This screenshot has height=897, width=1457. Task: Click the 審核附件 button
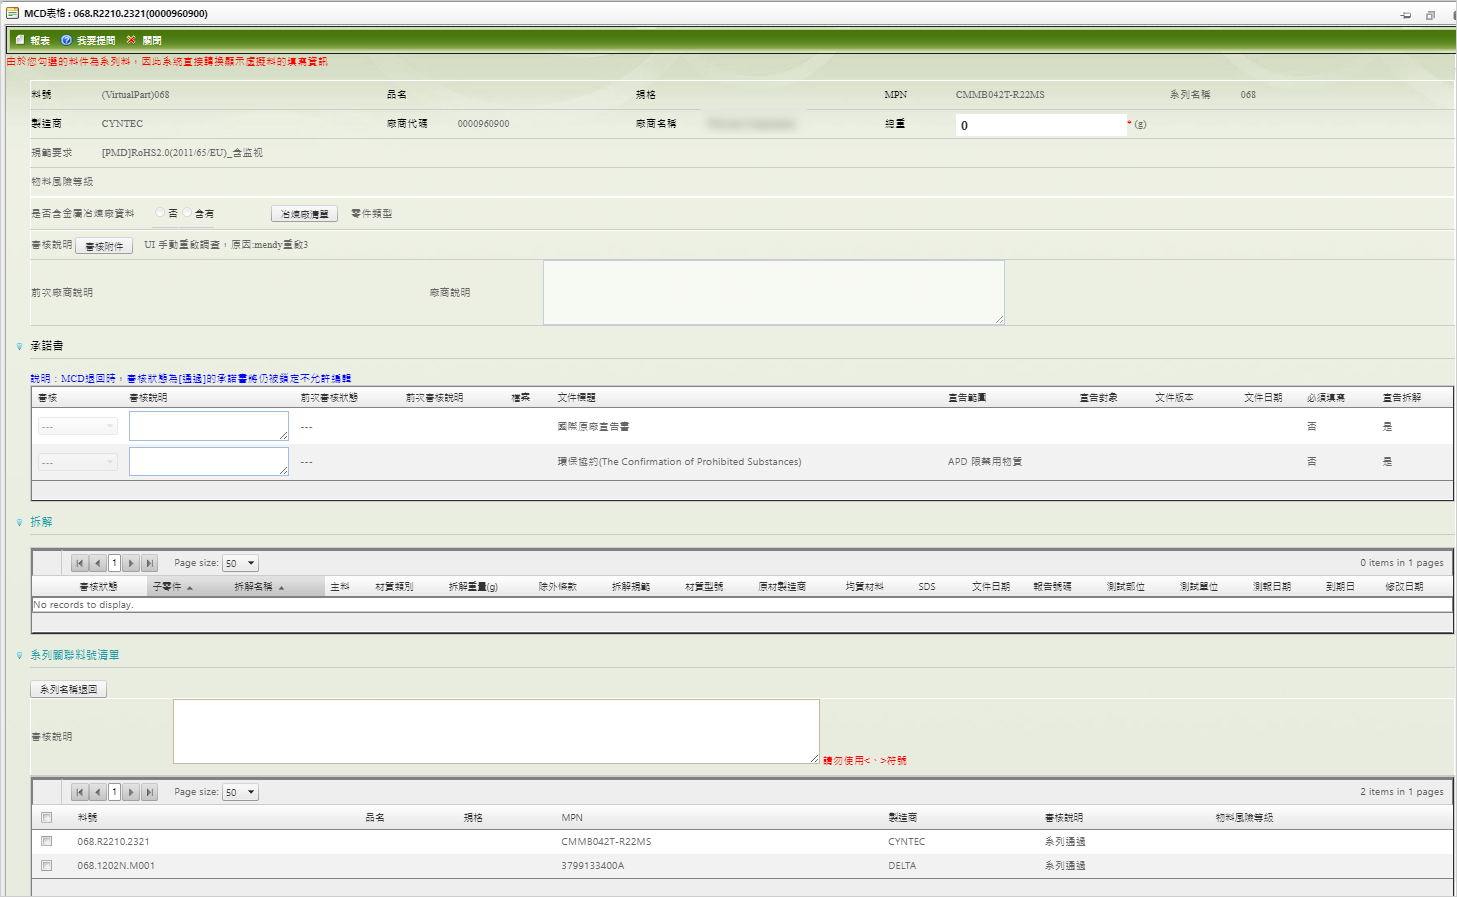(104, 246)
